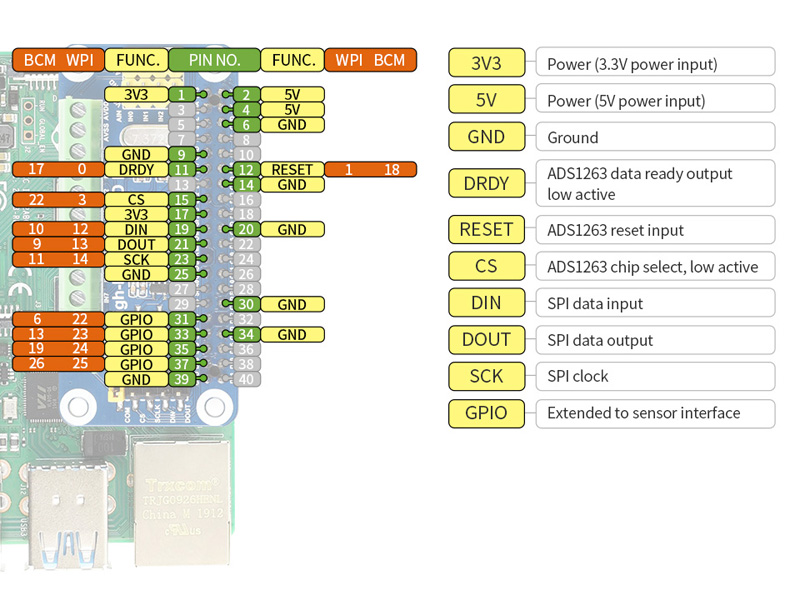Click the "GND" label beside pin 39

[x=136, y=380]
